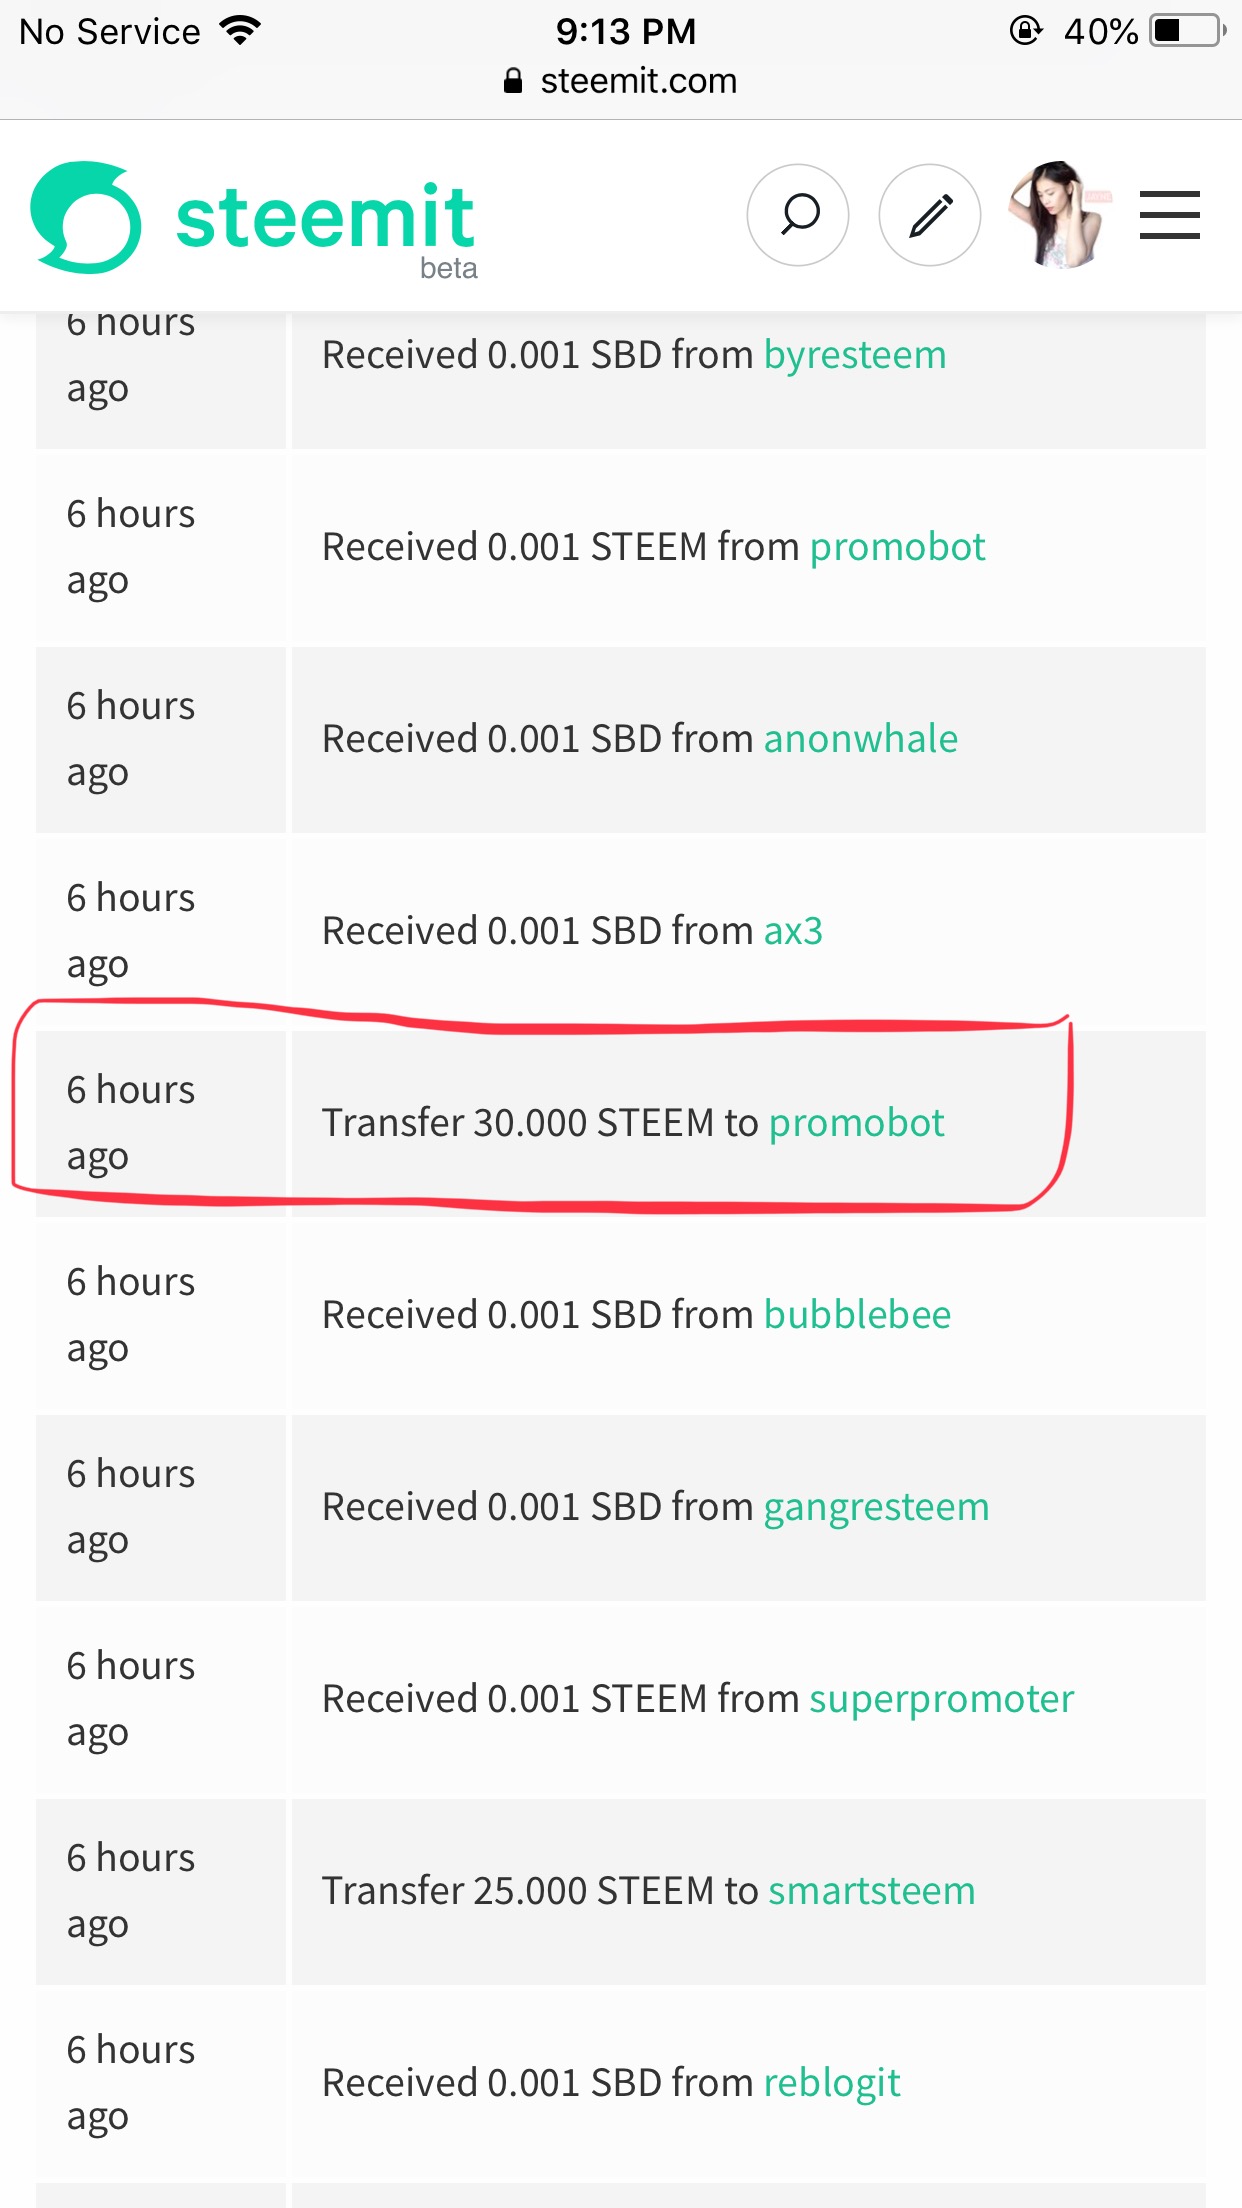1242x2208 pixels.
Task: Open byresteem account link
Action: [855, 355]
